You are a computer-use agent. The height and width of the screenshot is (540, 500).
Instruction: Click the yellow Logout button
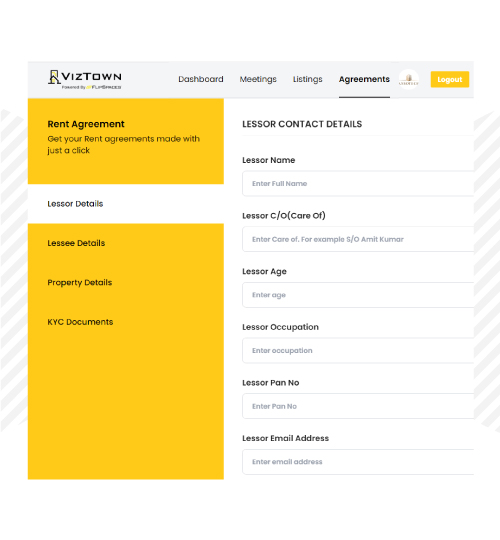(450, 79)
